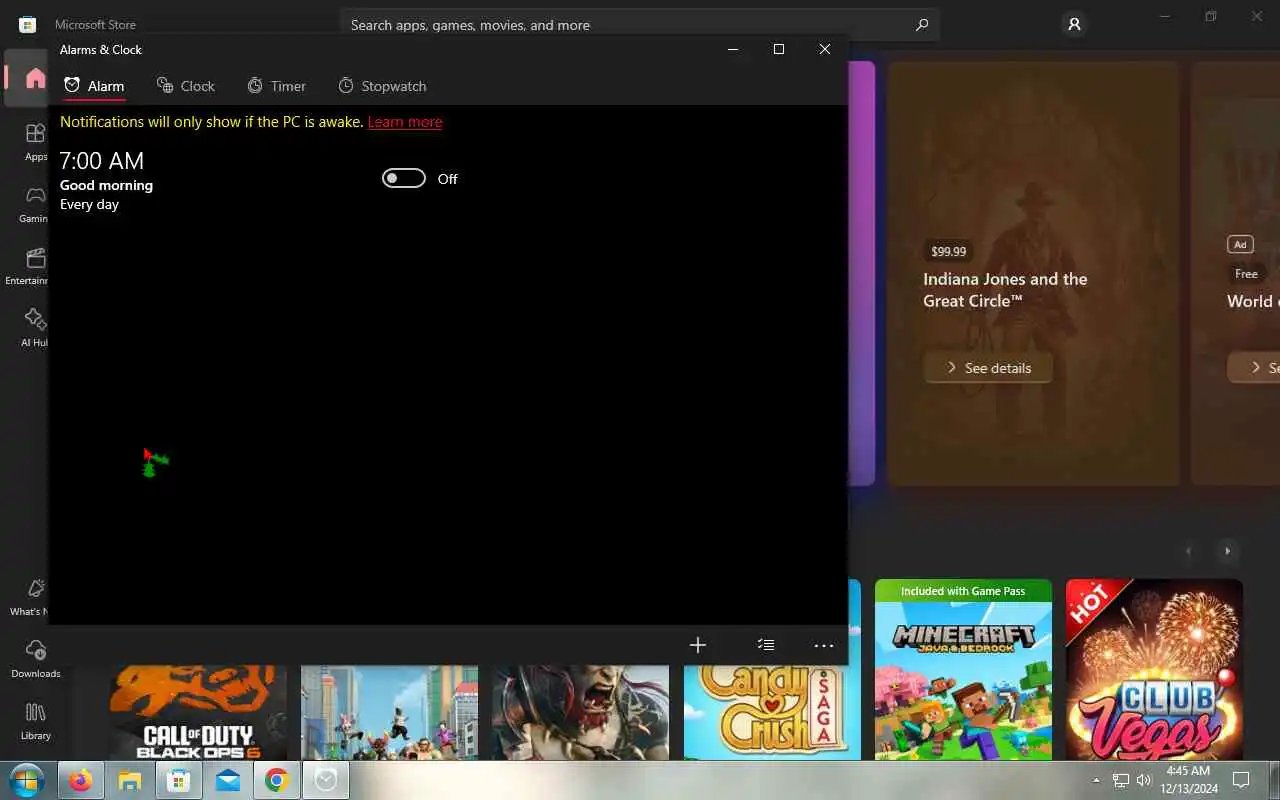Maximize the Alarms & Clock window

(x=779, y=49)
